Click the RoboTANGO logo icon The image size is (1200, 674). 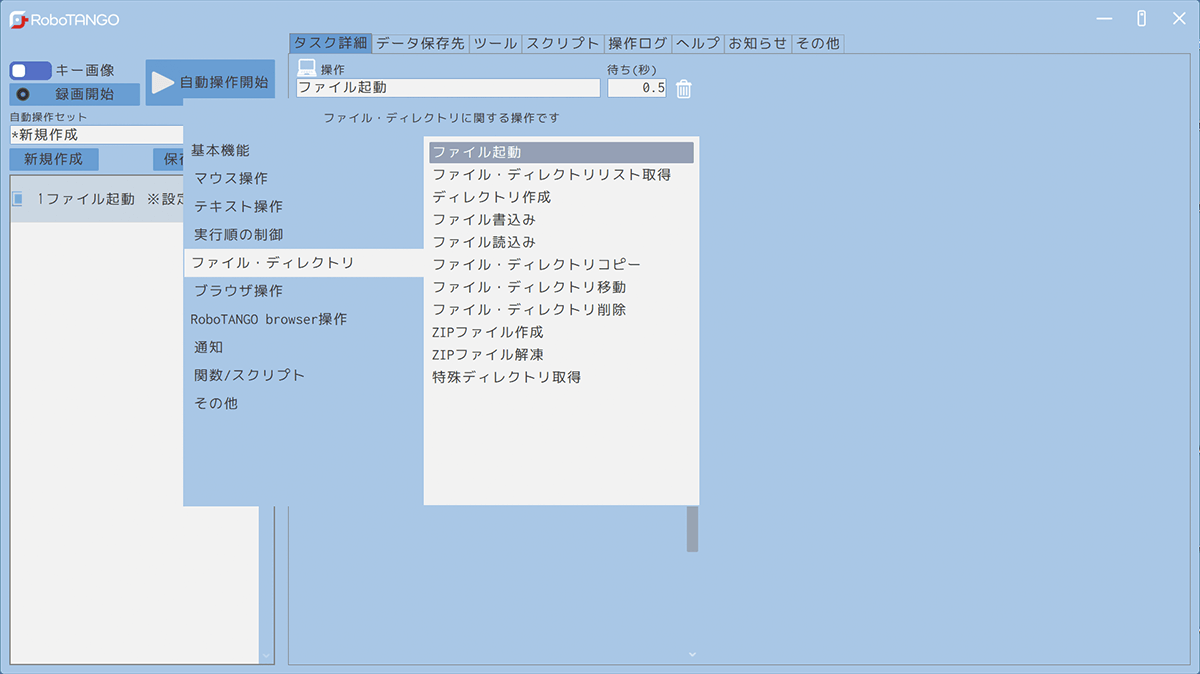point(17,20)
